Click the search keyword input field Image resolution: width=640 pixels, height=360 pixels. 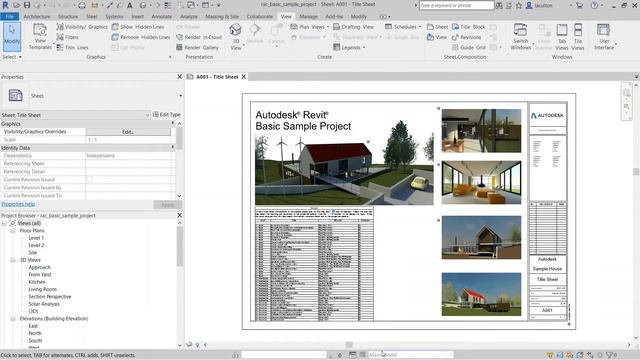(456, 5)
